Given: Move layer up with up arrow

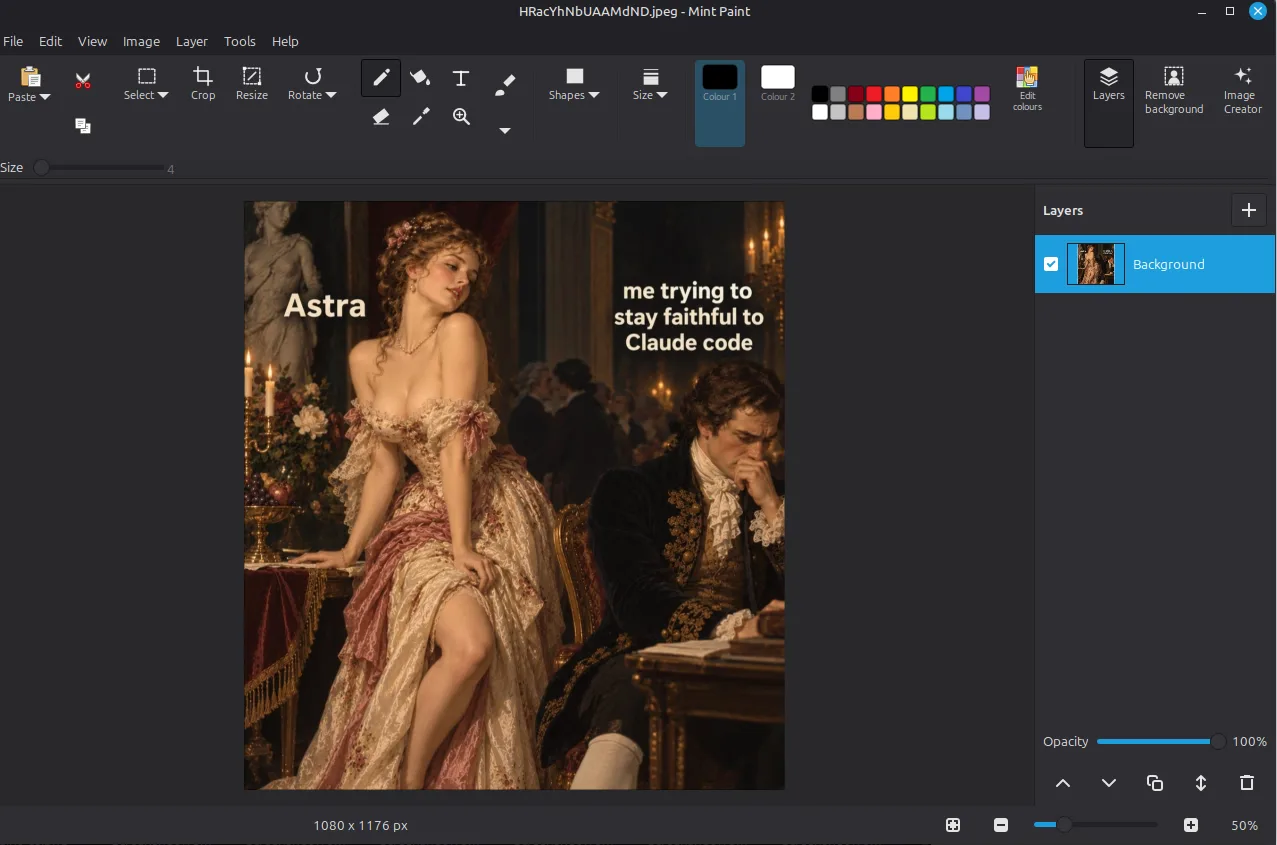Looking at the screenshot, I should pos(1063,783).
